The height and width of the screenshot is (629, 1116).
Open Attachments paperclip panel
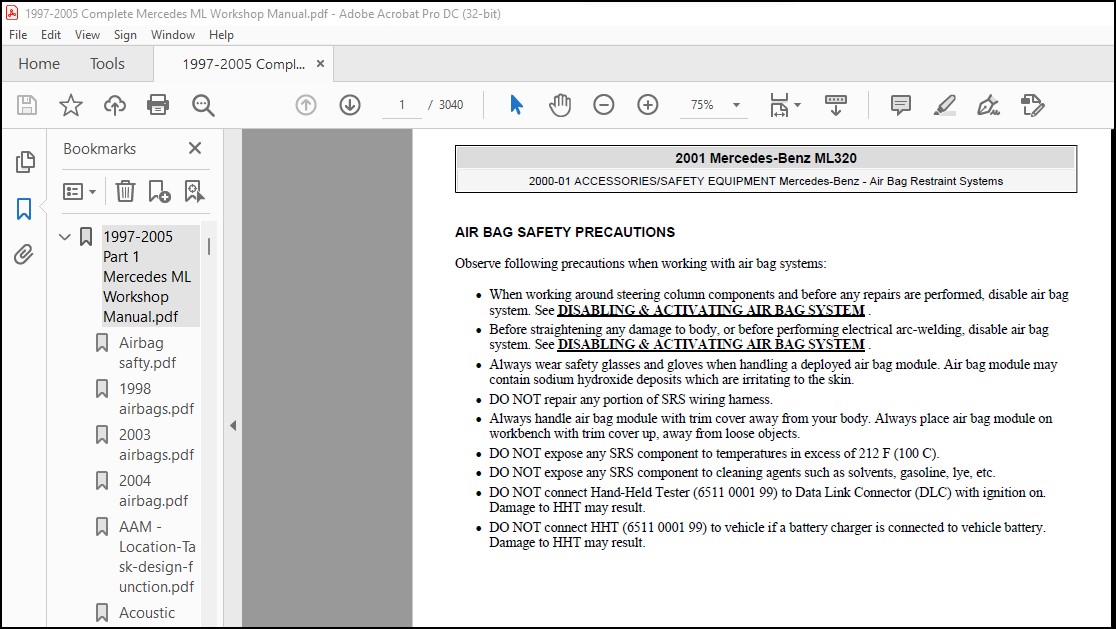point(23,255)
